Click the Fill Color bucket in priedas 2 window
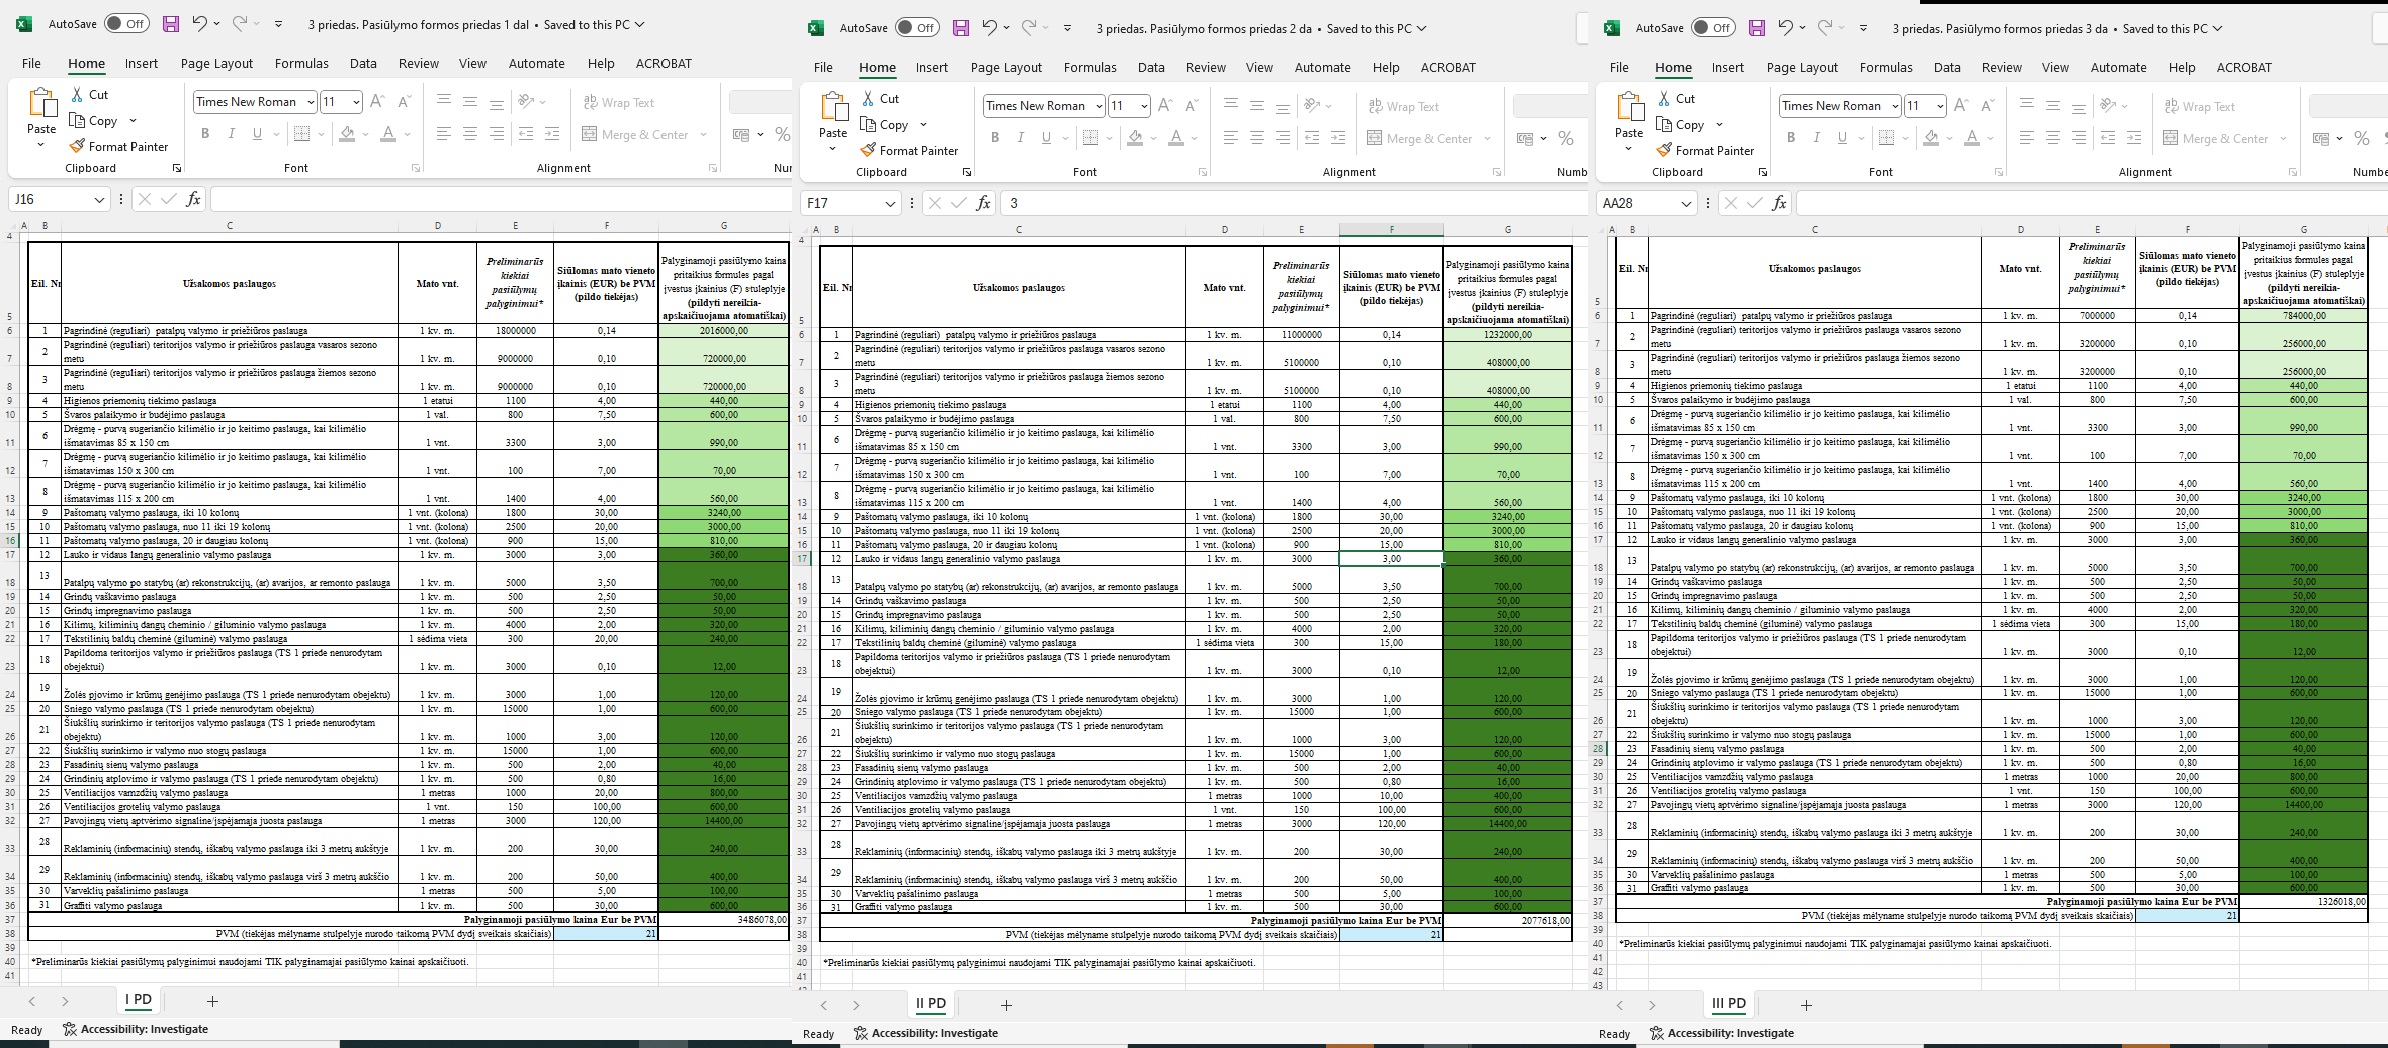Image resolution: width=2388 pixels, height=1048 pixels. 1134,138
